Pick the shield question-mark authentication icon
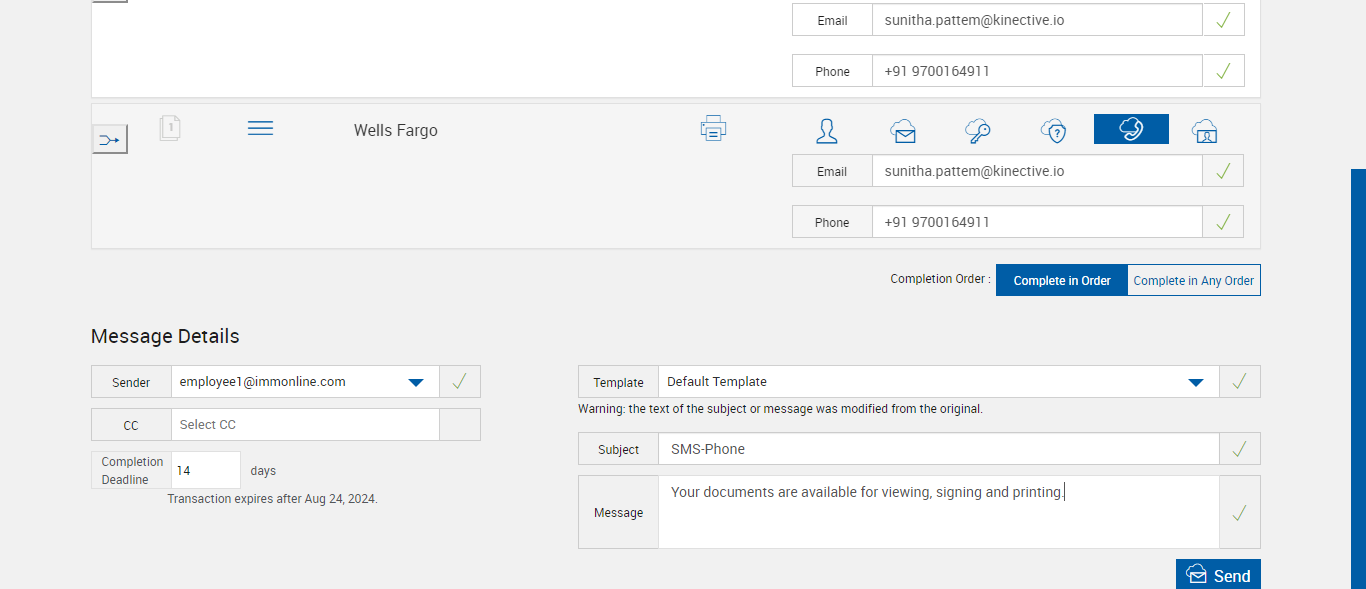 1053,131
